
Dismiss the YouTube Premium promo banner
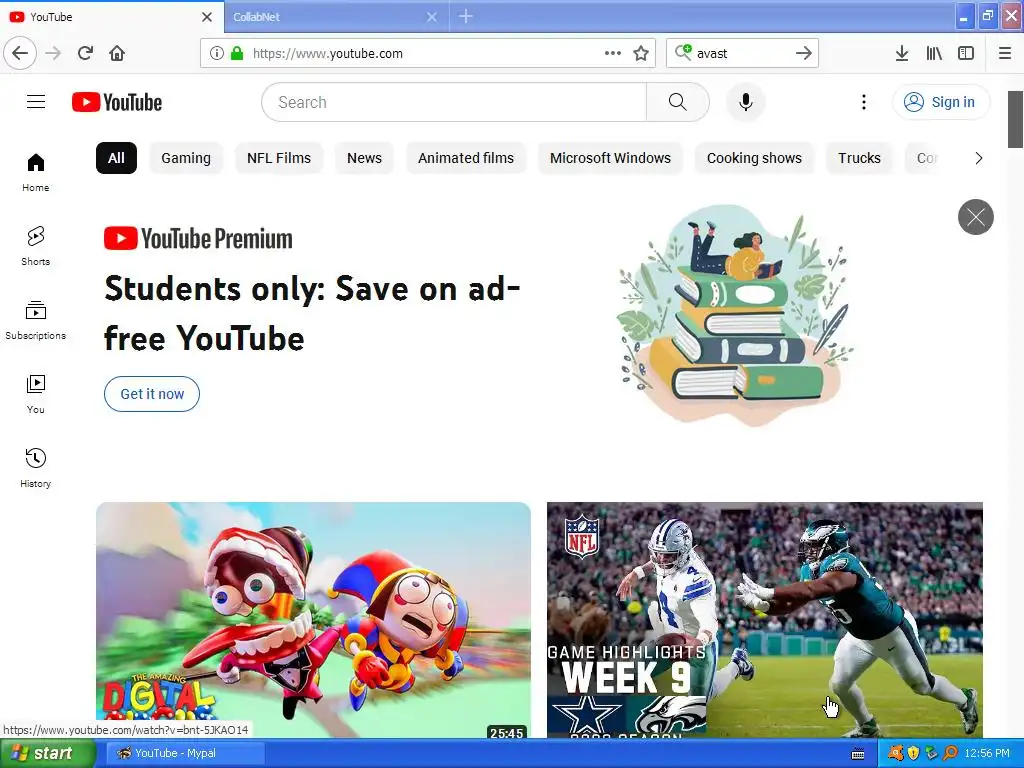pyautogui.click(x=976, y=217)
